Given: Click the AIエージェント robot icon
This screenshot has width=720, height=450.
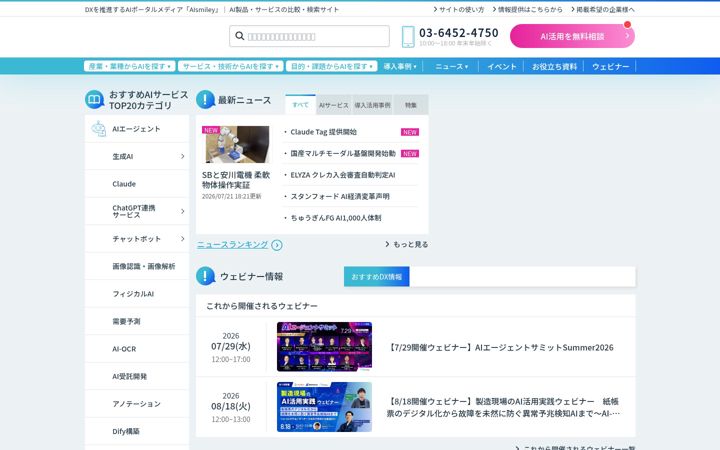Looking at the screenshot, I should 99,129.
